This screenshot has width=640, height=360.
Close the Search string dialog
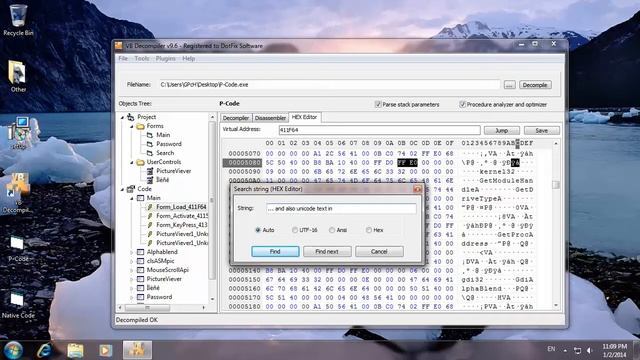point(417,189)
